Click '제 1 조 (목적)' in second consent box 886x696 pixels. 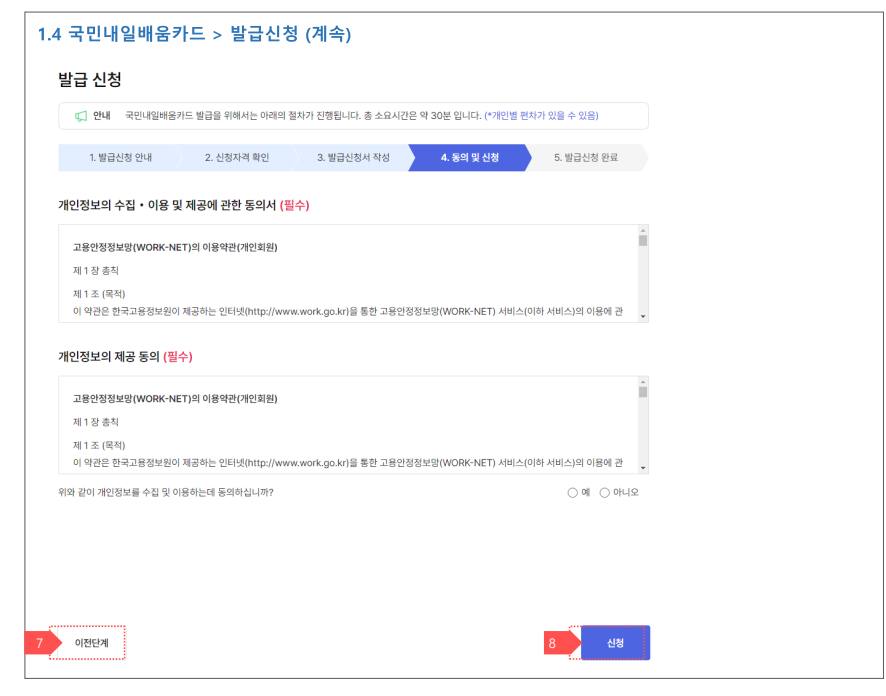pos(99,445)
